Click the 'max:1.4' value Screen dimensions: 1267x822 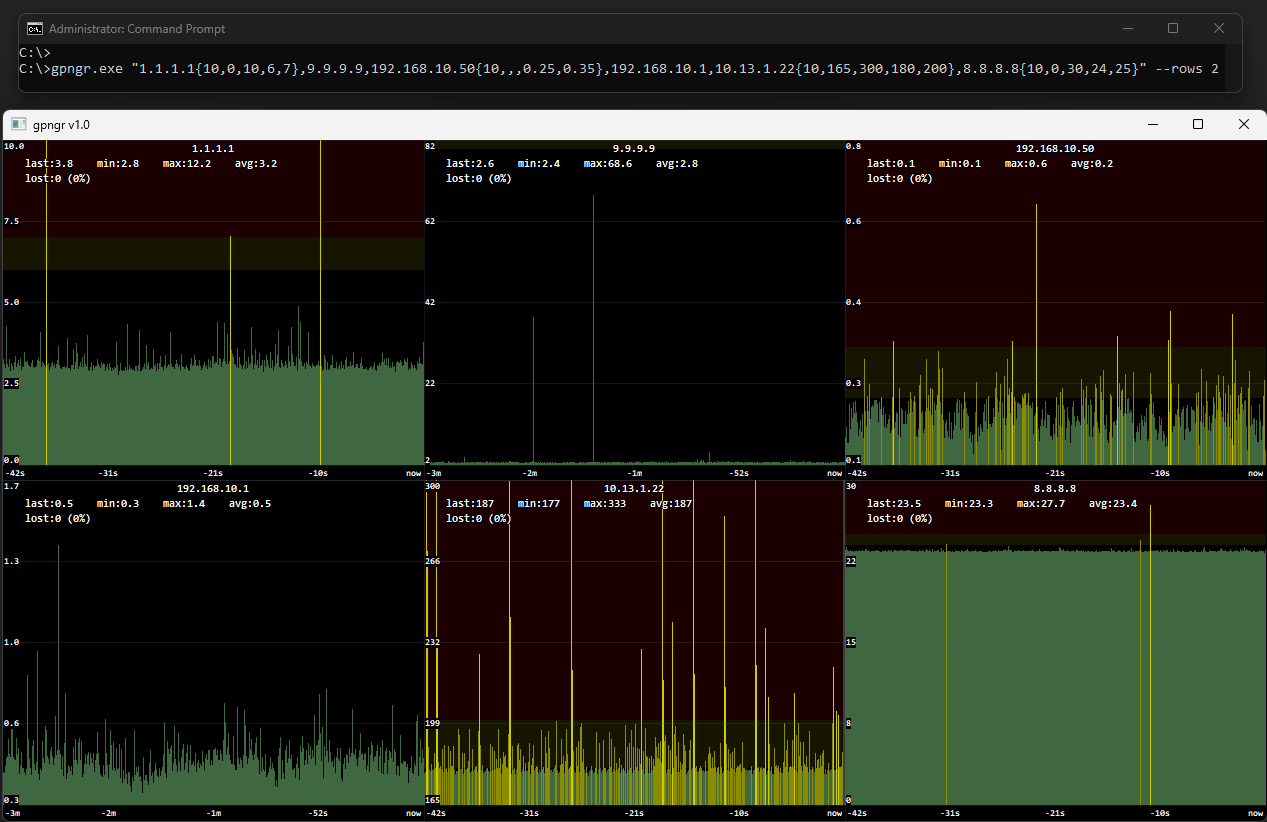184,503
